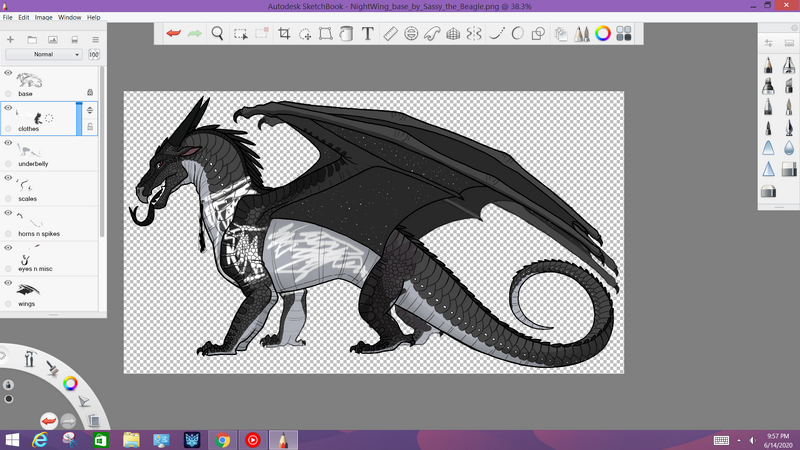Open the Window menu
This screenshot has height=450, width=800.
click(x=69, y=18)
